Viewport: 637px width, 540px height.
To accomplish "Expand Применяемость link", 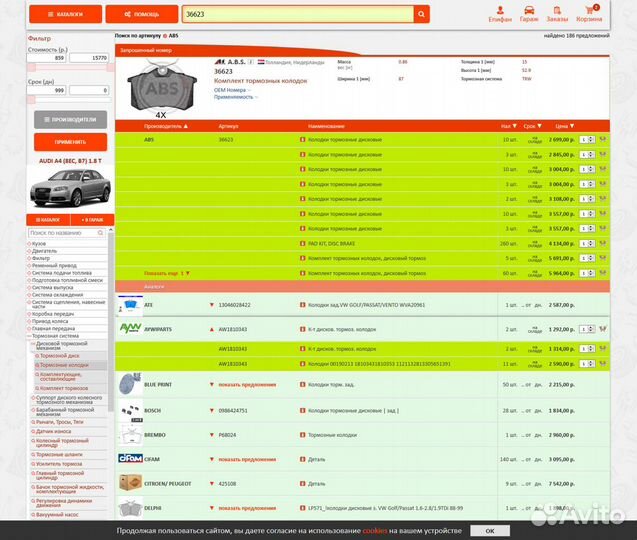I will click(236, 97).
